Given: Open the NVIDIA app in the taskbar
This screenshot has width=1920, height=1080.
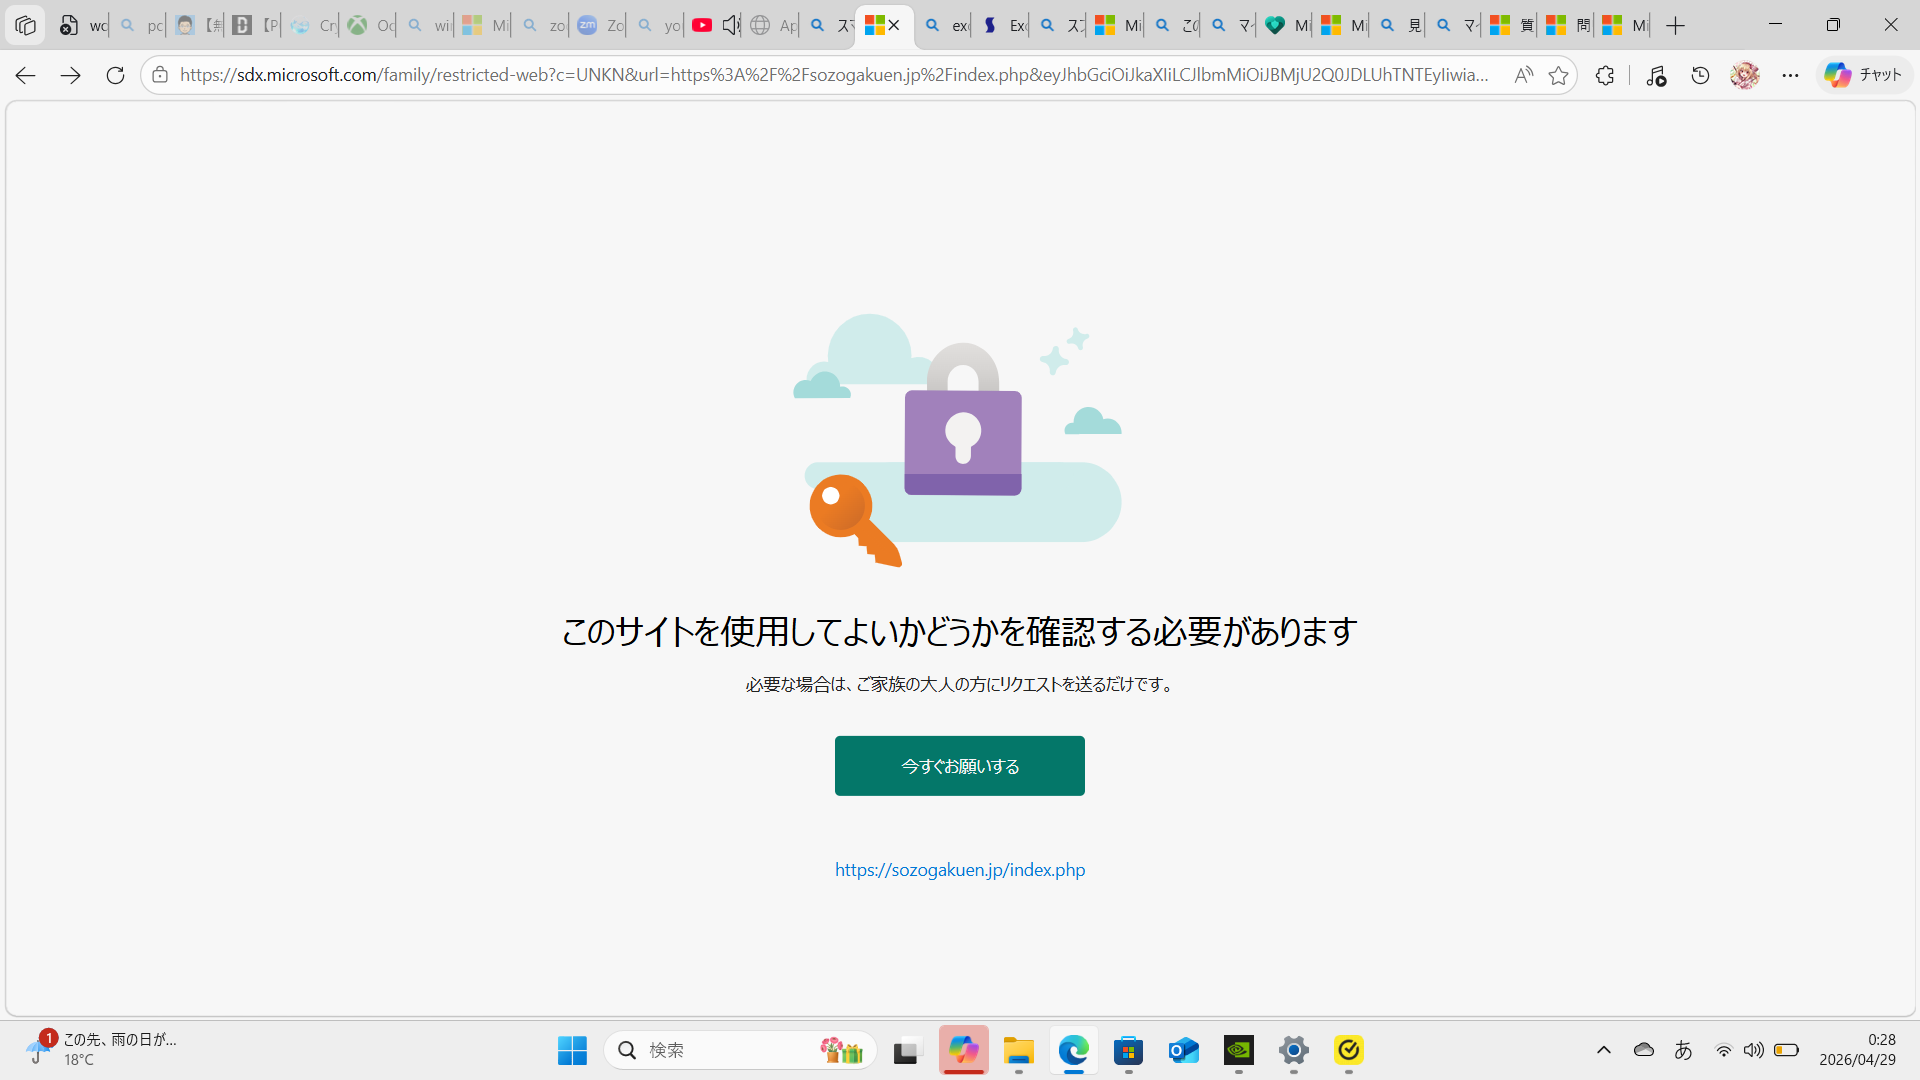Looking at the screenshot, I should point(1239,1050).
